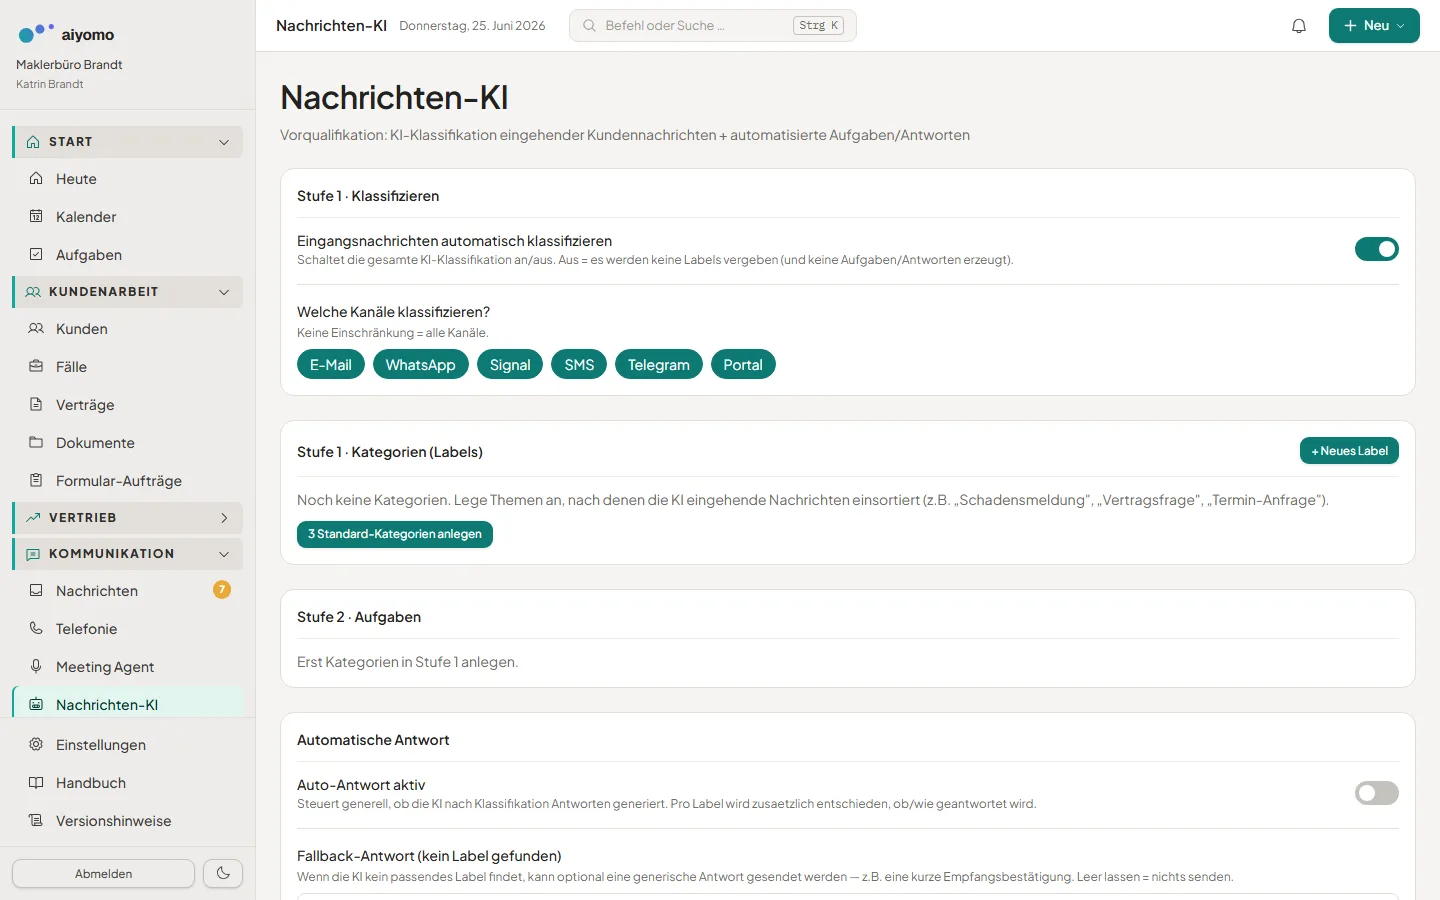
Task: Click the Handbuch book icon
Action: (36, 782)
